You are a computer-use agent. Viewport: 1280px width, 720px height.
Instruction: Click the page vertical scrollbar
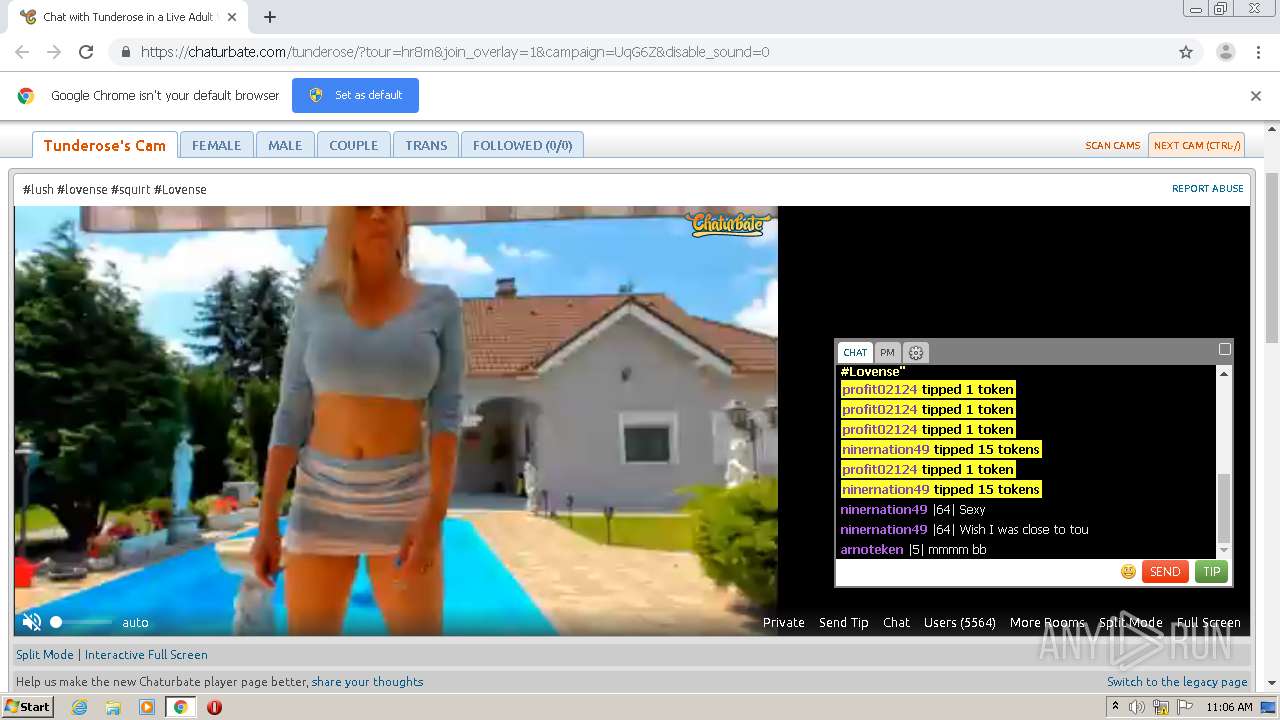pyautogui.click(x=1272, y=256)
